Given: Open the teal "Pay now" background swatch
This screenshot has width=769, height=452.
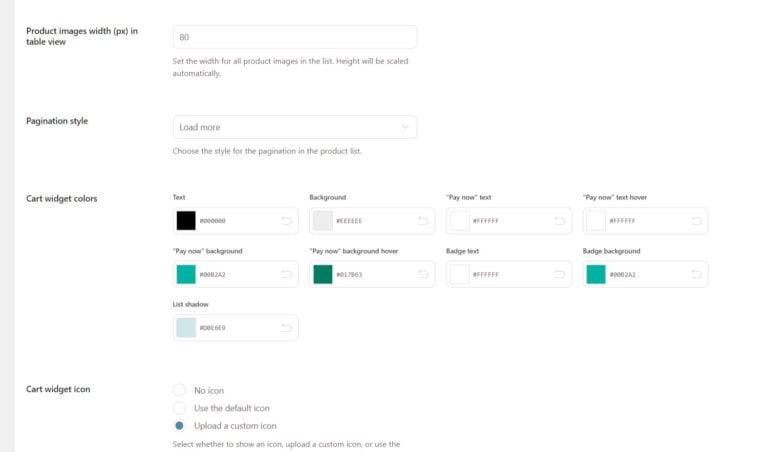Looking at the screenshot, I should coord(186,274).
